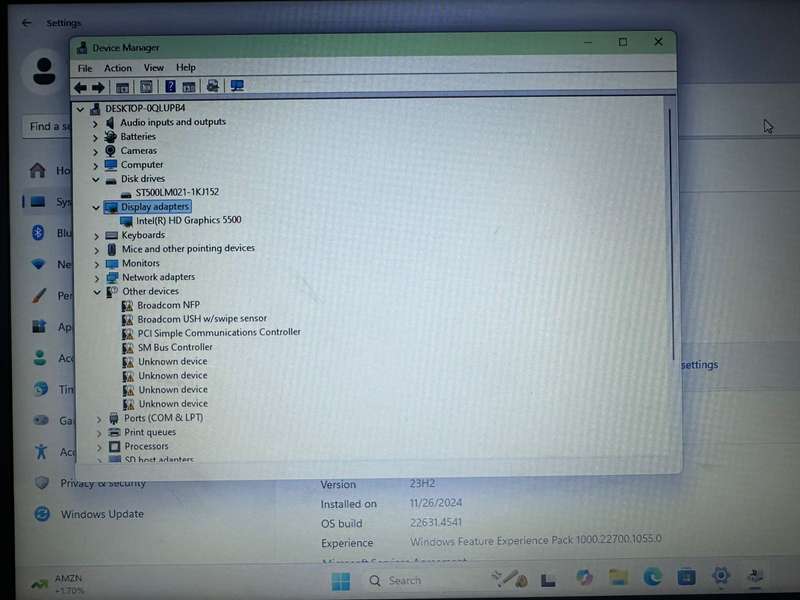Open Settings gear on the taskbar
This screenshot has width=800, height=600.
pyautogui.click(x=721, y=576)
